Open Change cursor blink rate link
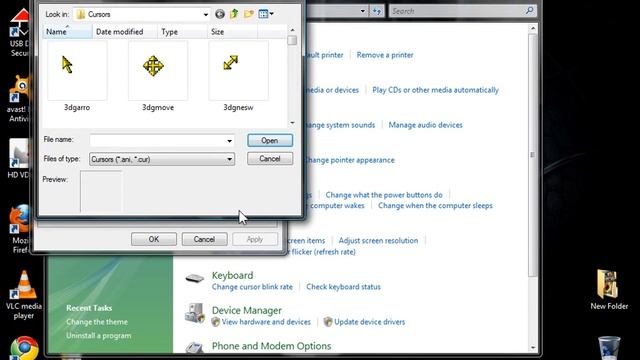The image size is (640, 360). [x=252, y=287]
